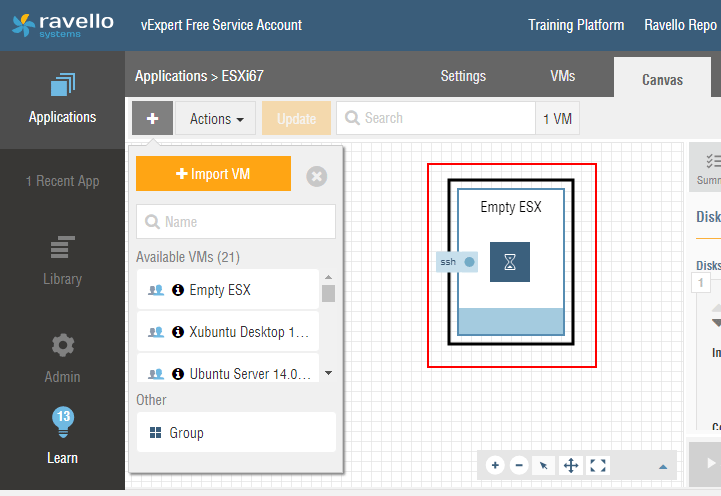Click the add VM plus button

[x=152, y=118]
